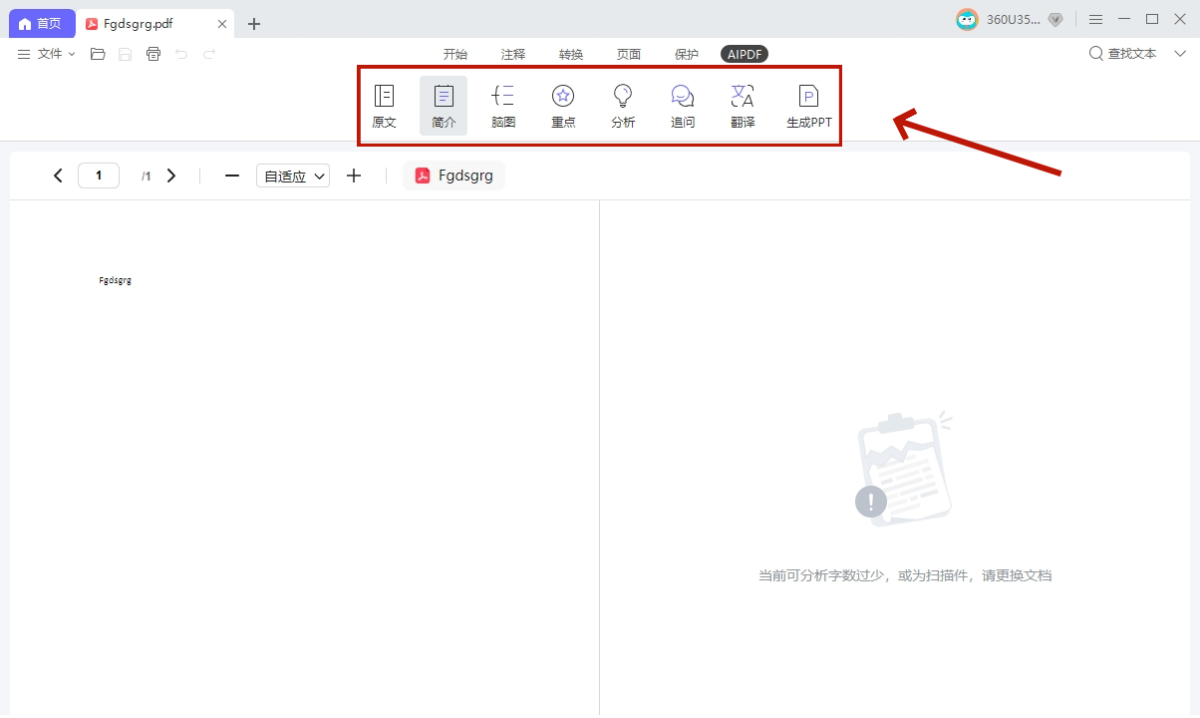Click the 360U35... account name
The width and height of the screenshot is (1200, 718).
coord(1013,19)
